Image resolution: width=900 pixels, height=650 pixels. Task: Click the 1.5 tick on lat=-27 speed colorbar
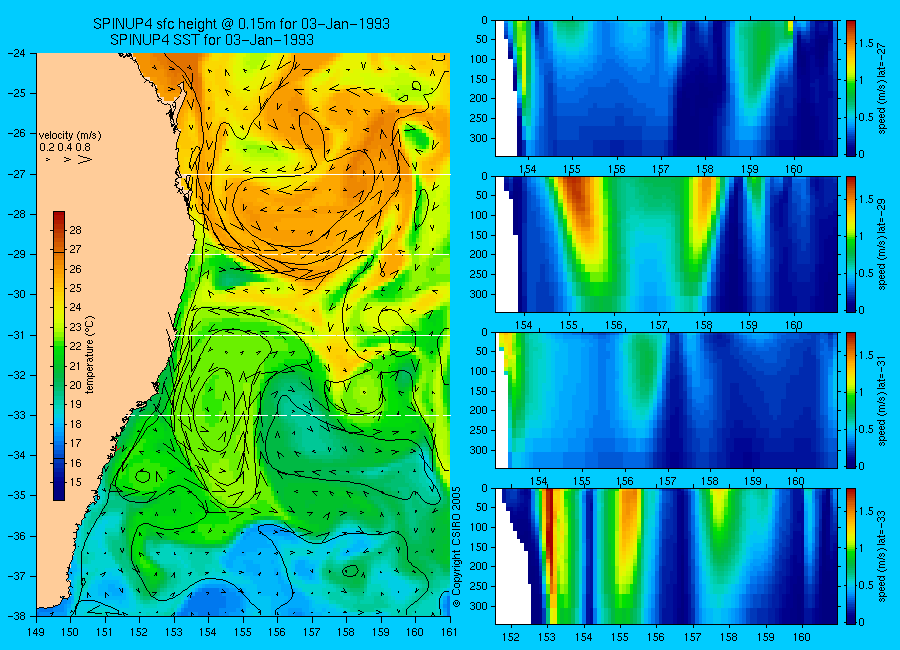pos(867,43)
